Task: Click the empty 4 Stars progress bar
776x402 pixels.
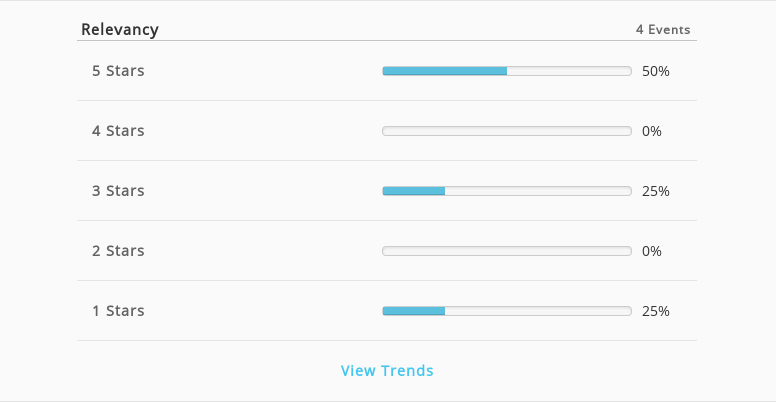Action: tap(507, 131)
